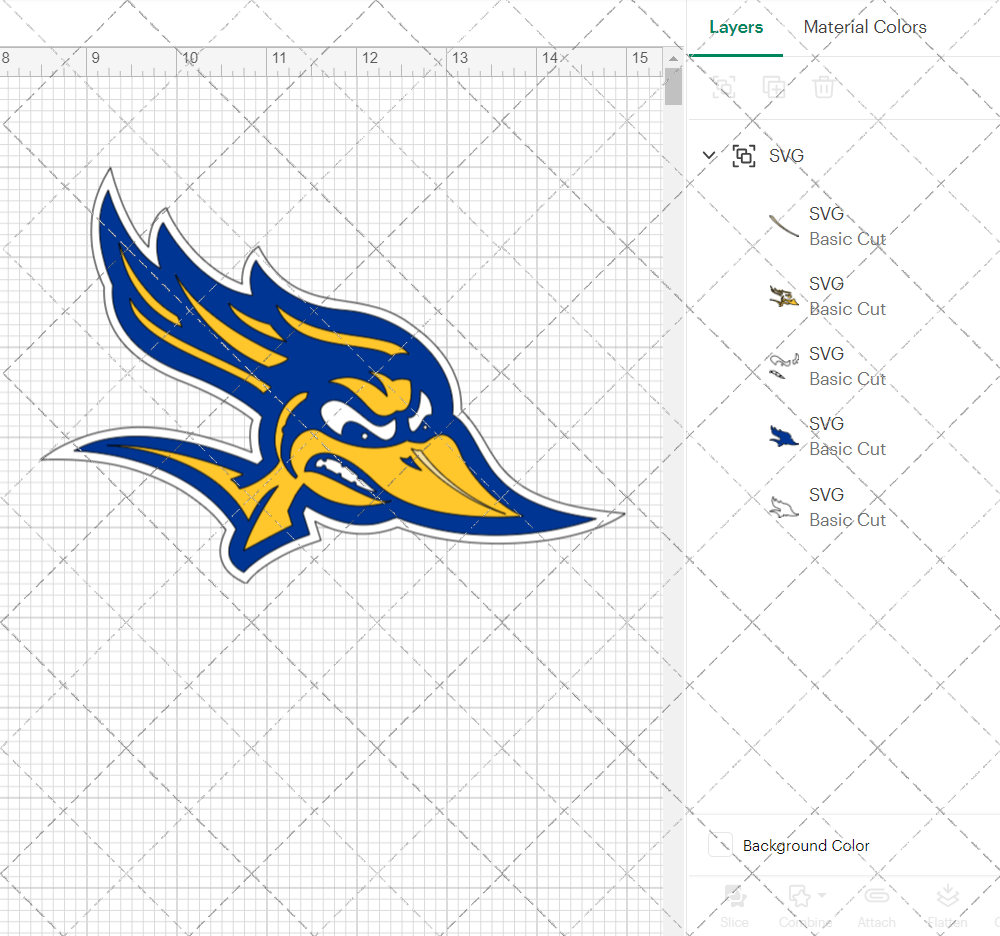Select the tan beak-line SVG layer thumbnail
Viewport: 1000px width, 936px height.
click(784, 226)
